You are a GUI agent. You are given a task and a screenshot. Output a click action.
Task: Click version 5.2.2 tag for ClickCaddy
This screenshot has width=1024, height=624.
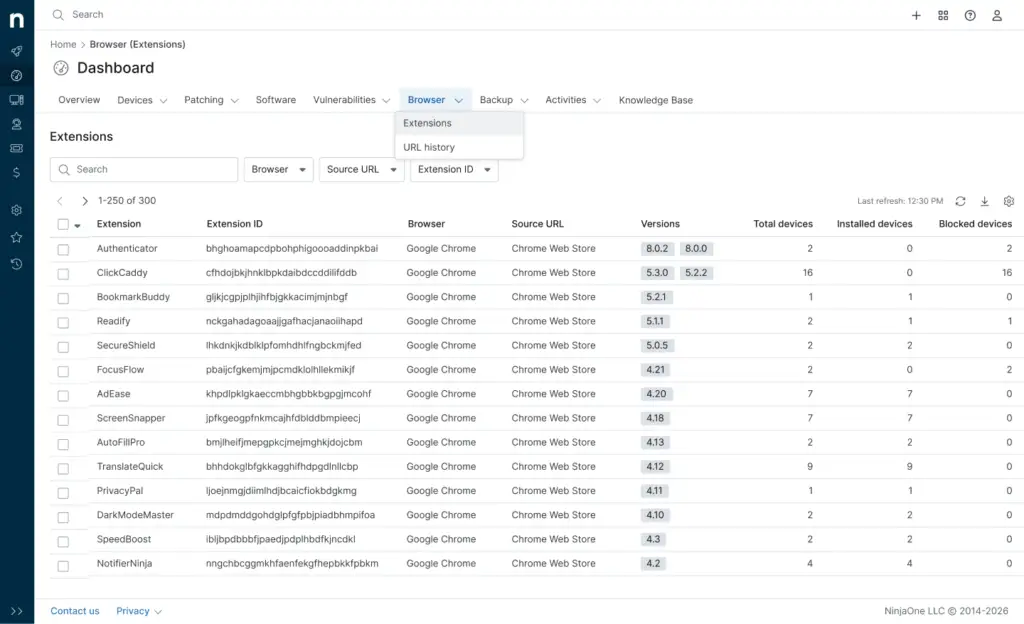696,273
